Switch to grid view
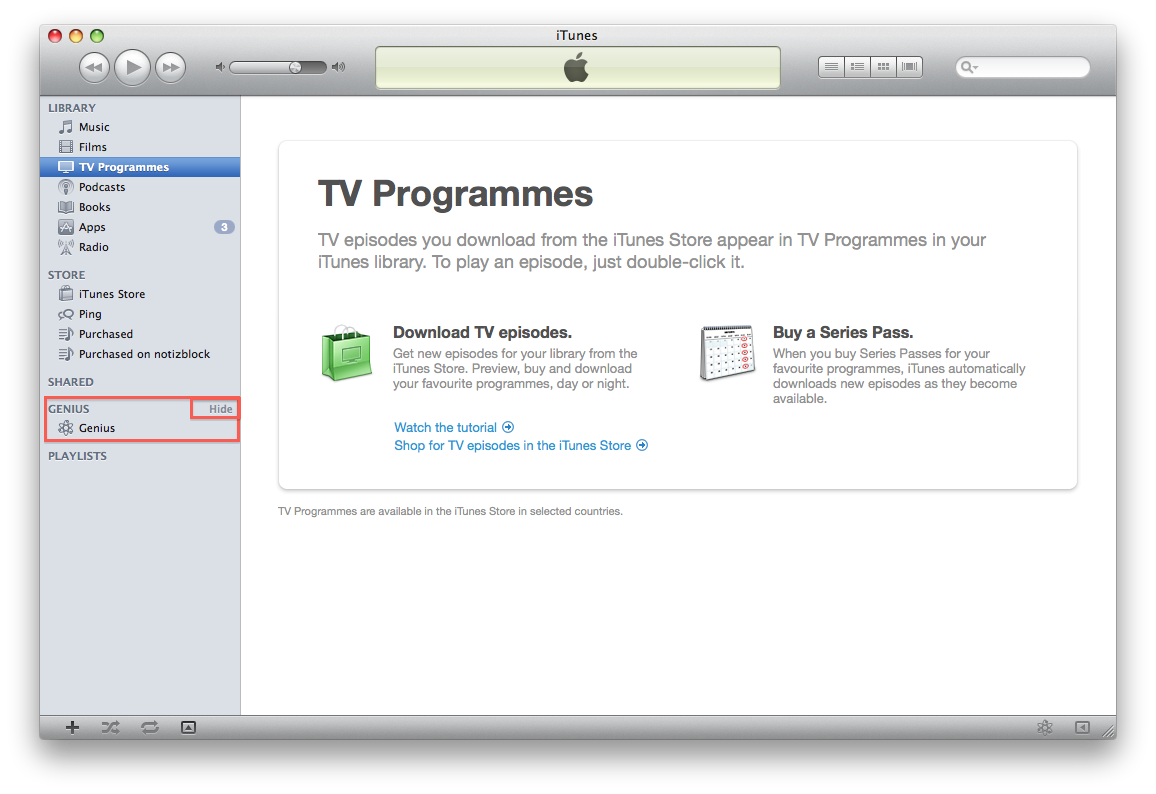1156x794 pixels. (x=883, y=67)
